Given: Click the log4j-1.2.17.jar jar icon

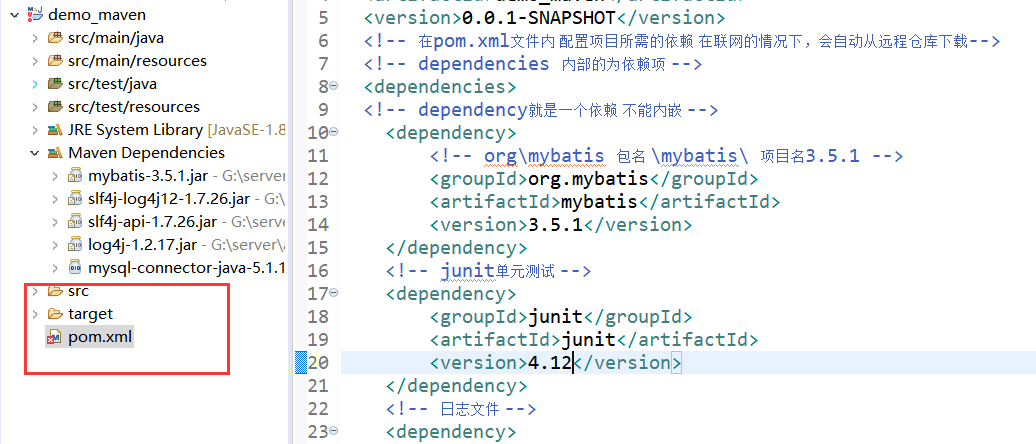Looking at the screenshot, I should point(75,245).
